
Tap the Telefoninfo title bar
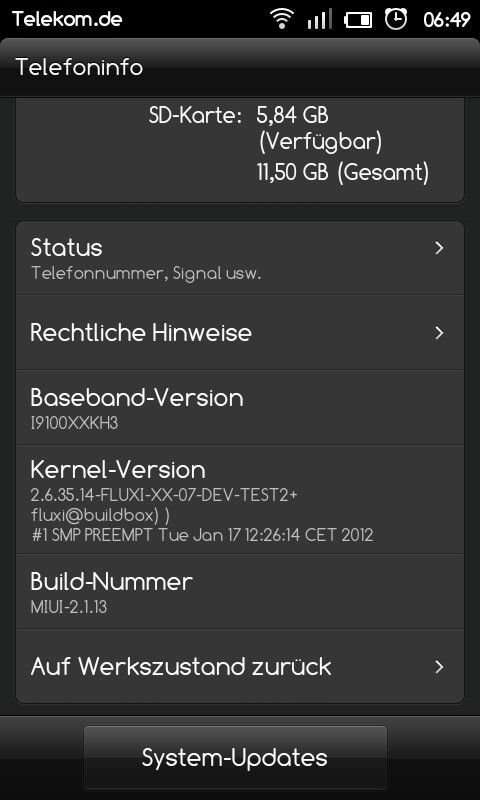point(240,67)
